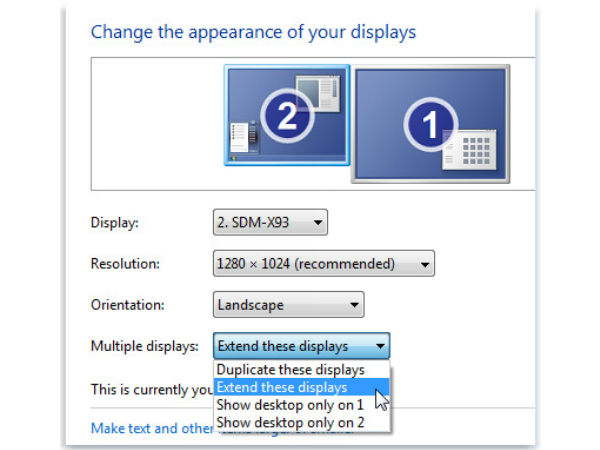Collapse the Multiple displays combo box
This screenshot has width=600, height=450.
(301, 346)
